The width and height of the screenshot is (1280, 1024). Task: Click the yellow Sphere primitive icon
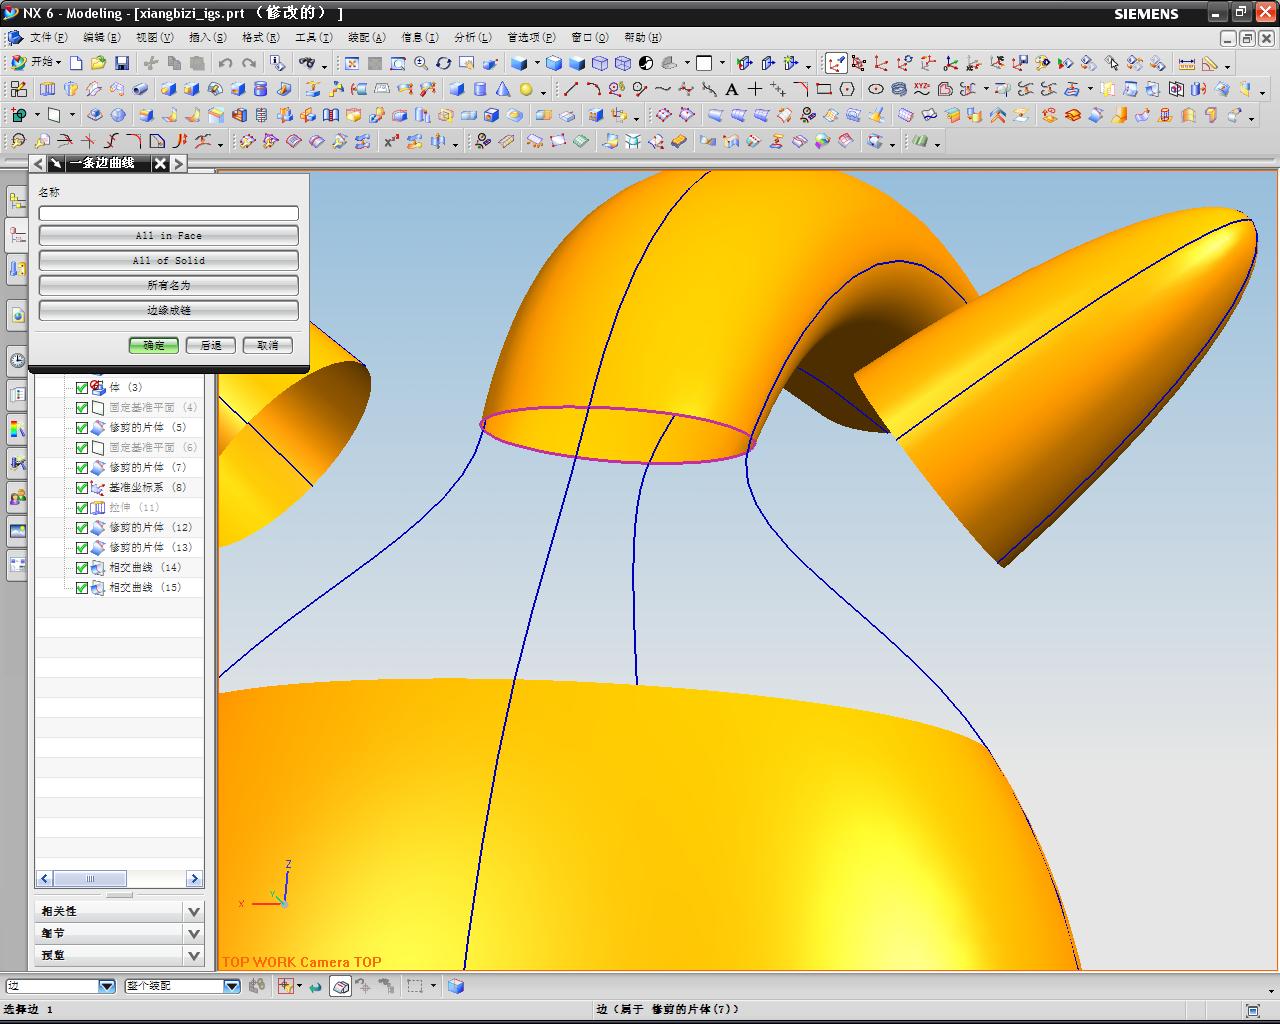[526, 89]
